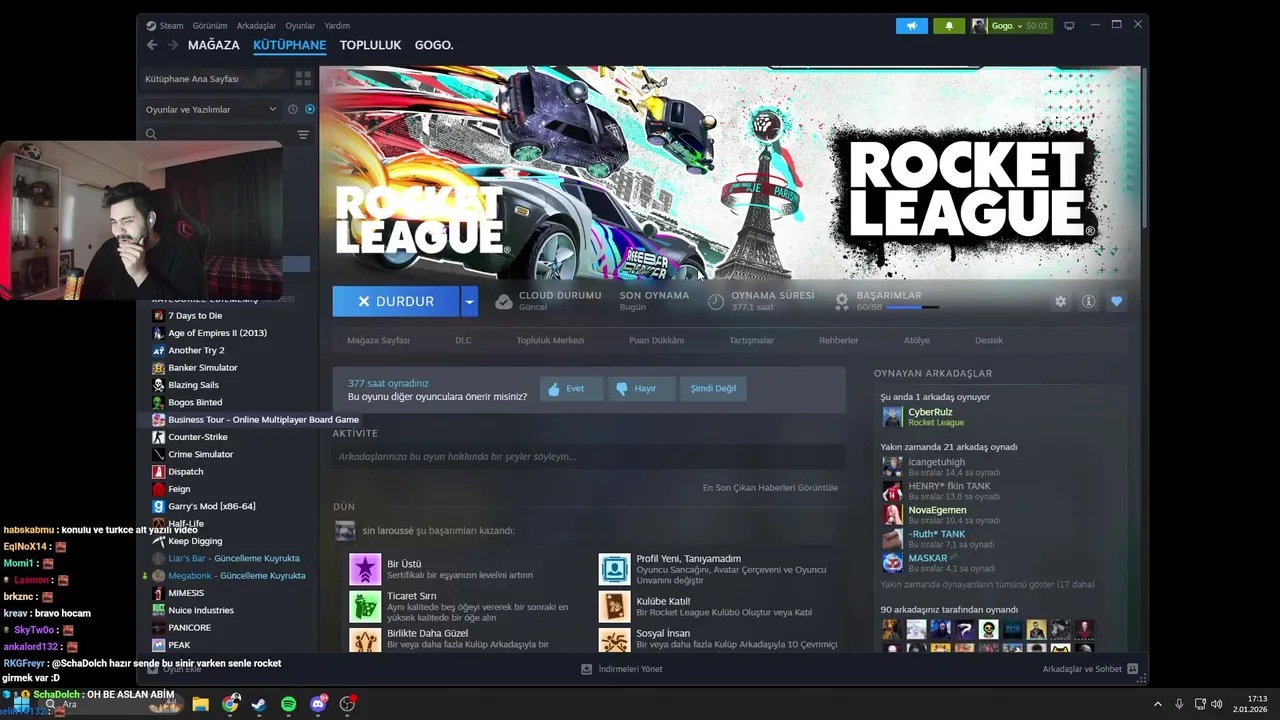Open File Explorer from taskbar
The height and width of the screenshot is (720, 1280).
pos(200,704)
